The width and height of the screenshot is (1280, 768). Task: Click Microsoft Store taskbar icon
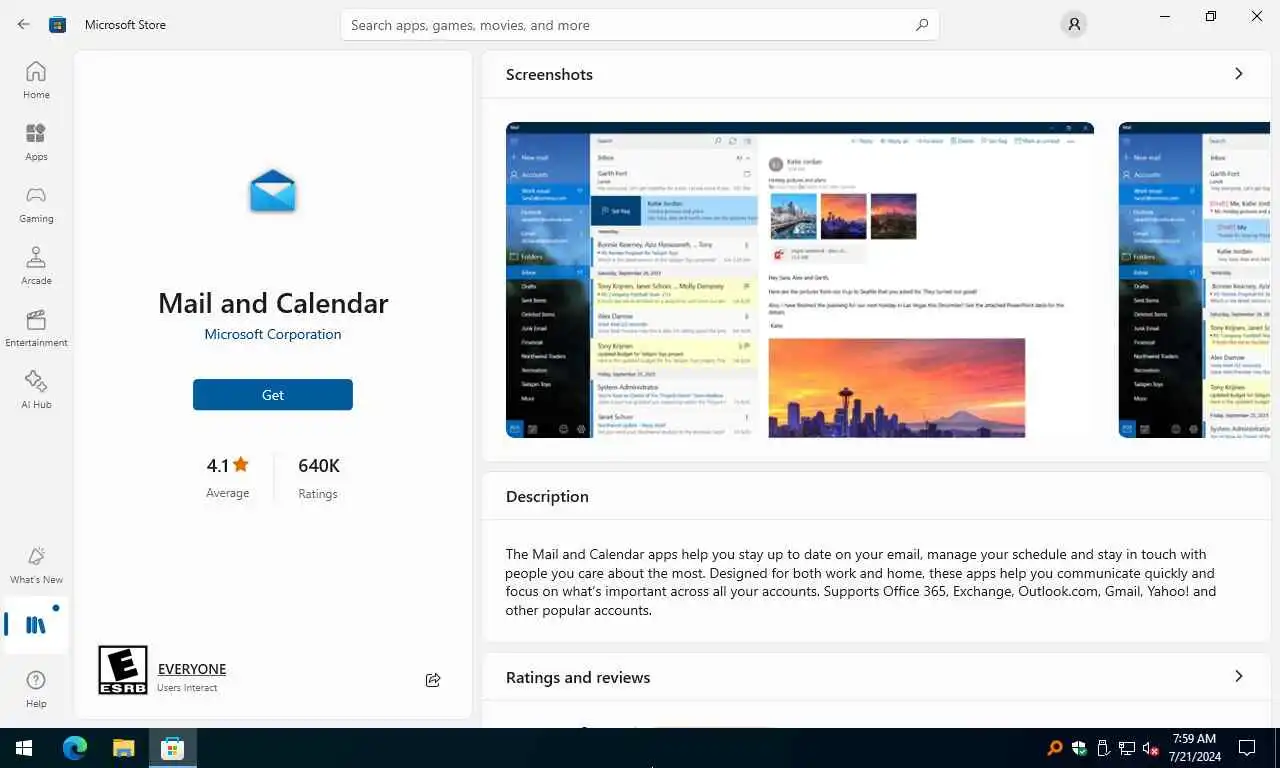pyautogui.click(x=172, y=748)
